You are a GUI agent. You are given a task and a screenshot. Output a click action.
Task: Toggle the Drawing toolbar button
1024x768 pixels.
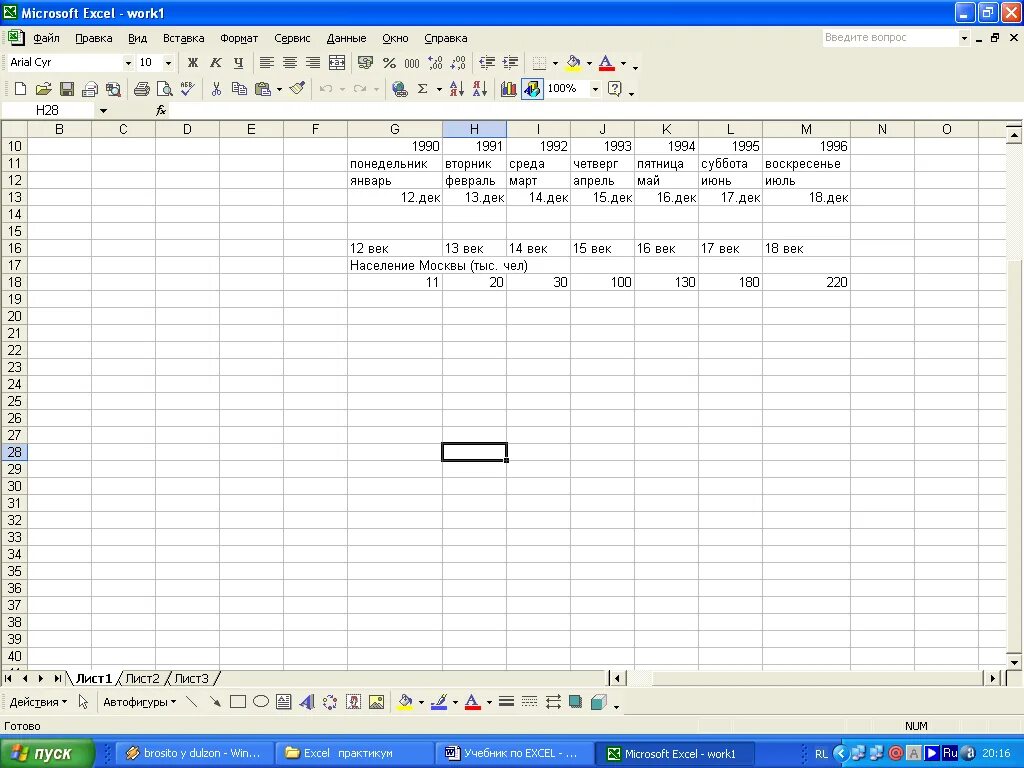click(532, 89)
